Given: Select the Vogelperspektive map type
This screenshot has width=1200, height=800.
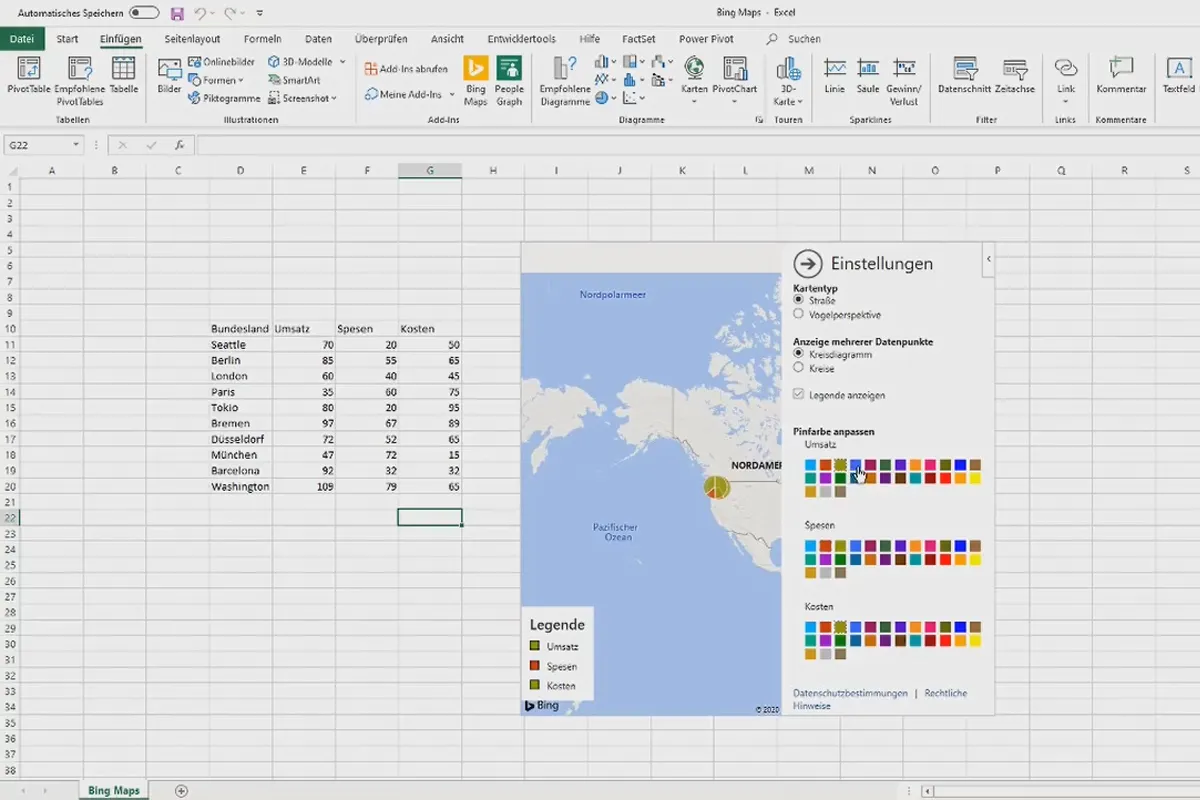Looking at the screenshot, I should [x=798, y=314].
